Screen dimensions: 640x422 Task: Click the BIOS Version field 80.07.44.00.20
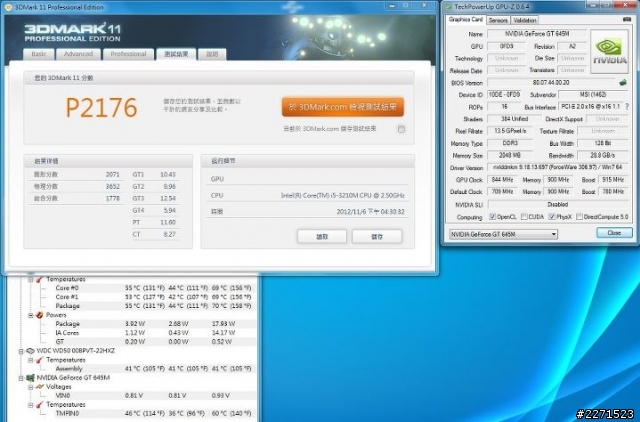click(x=551, y=82)
